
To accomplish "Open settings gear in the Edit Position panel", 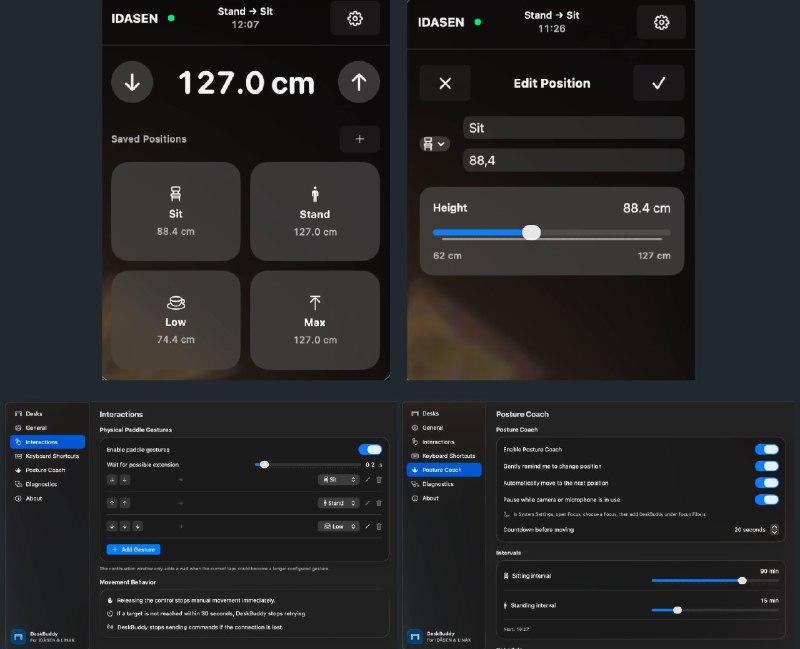I will point(661,22).
